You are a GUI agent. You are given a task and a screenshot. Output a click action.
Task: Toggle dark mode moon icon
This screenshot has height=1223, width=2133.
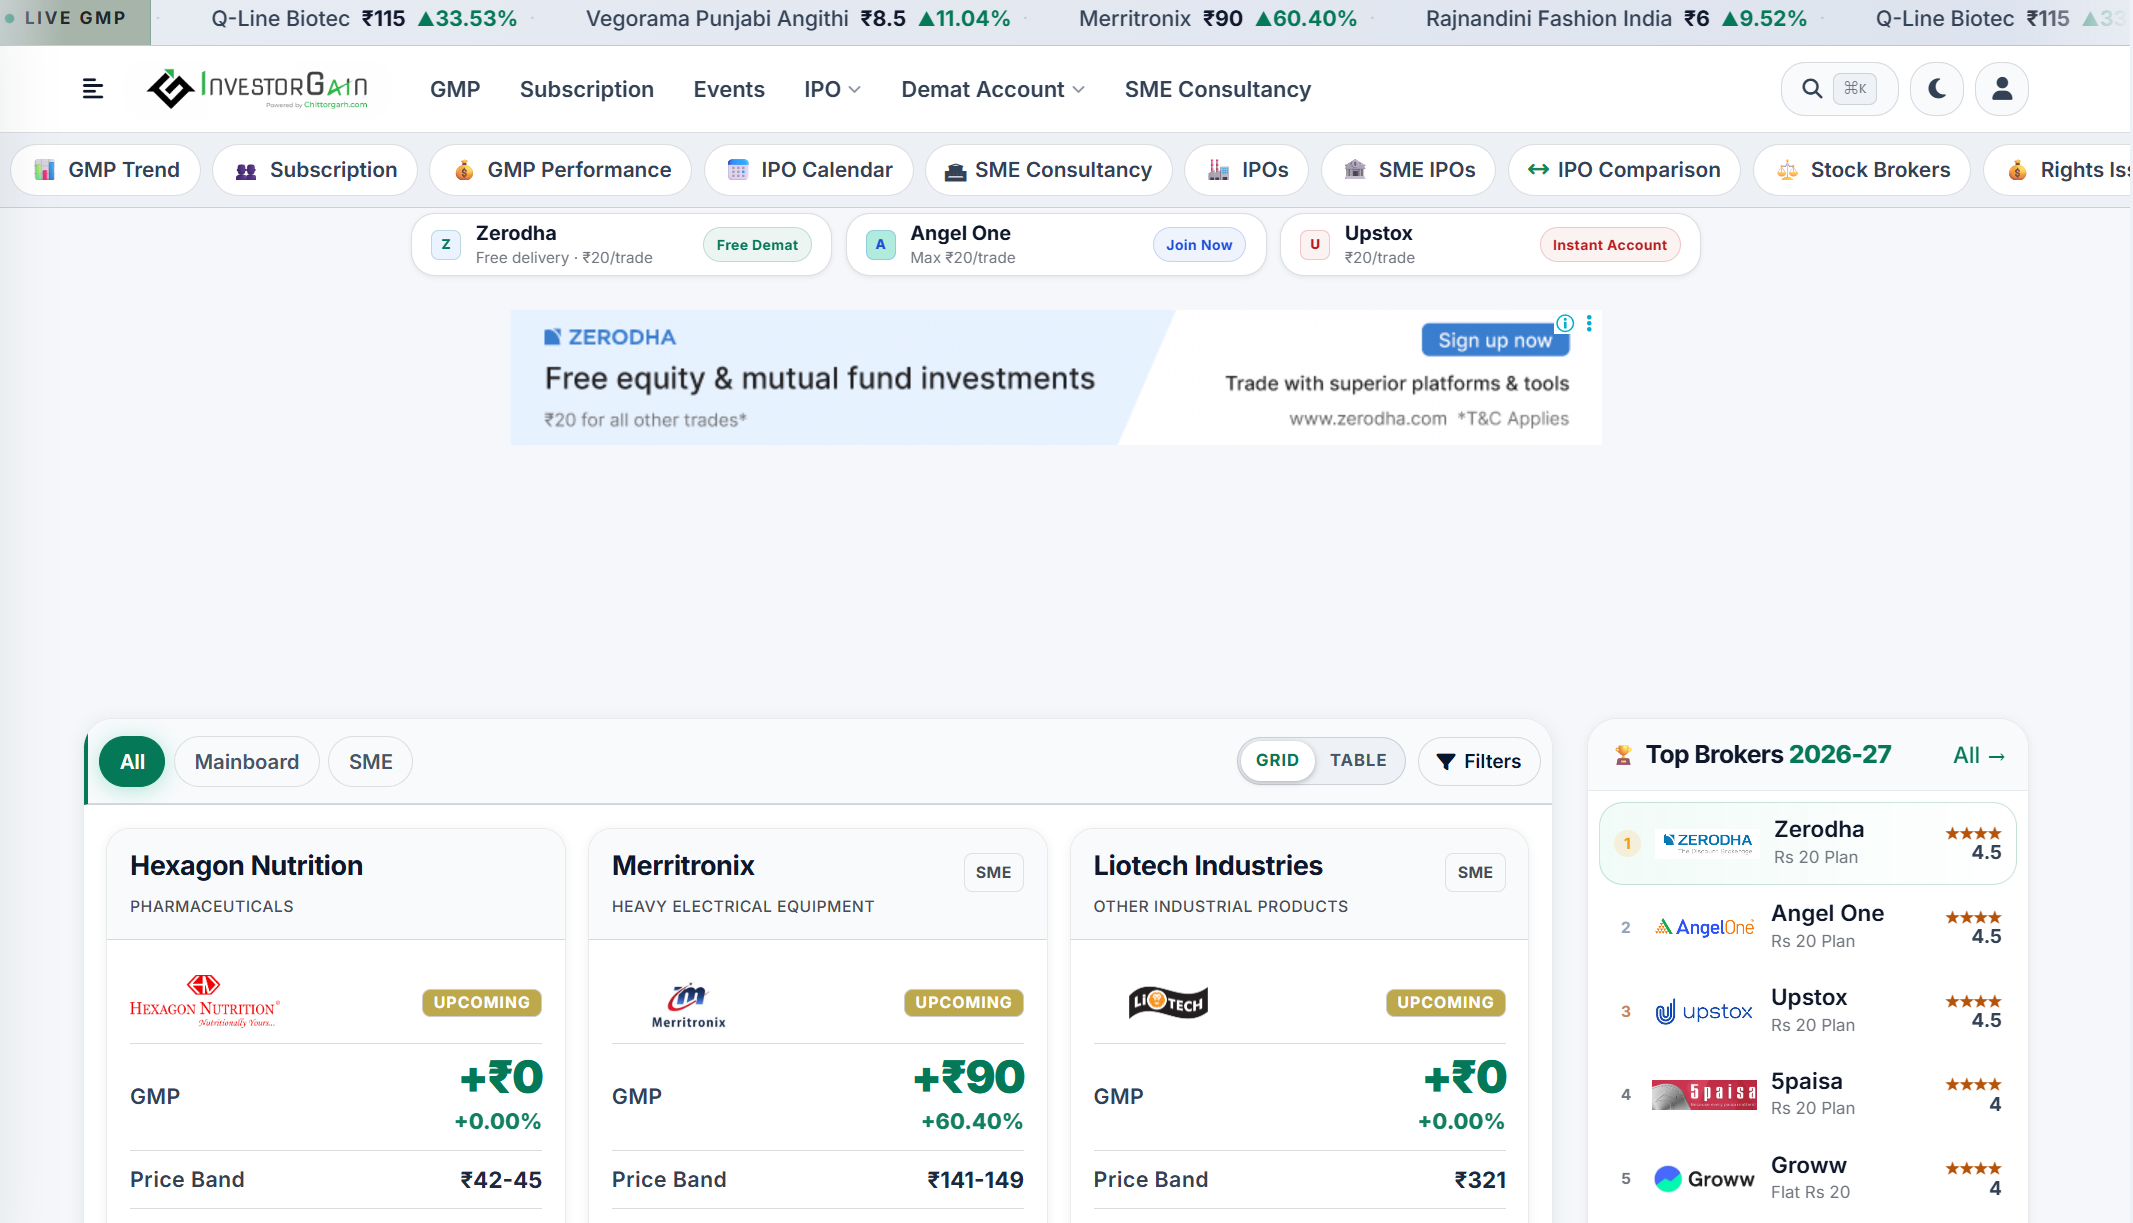(1937, 89)
